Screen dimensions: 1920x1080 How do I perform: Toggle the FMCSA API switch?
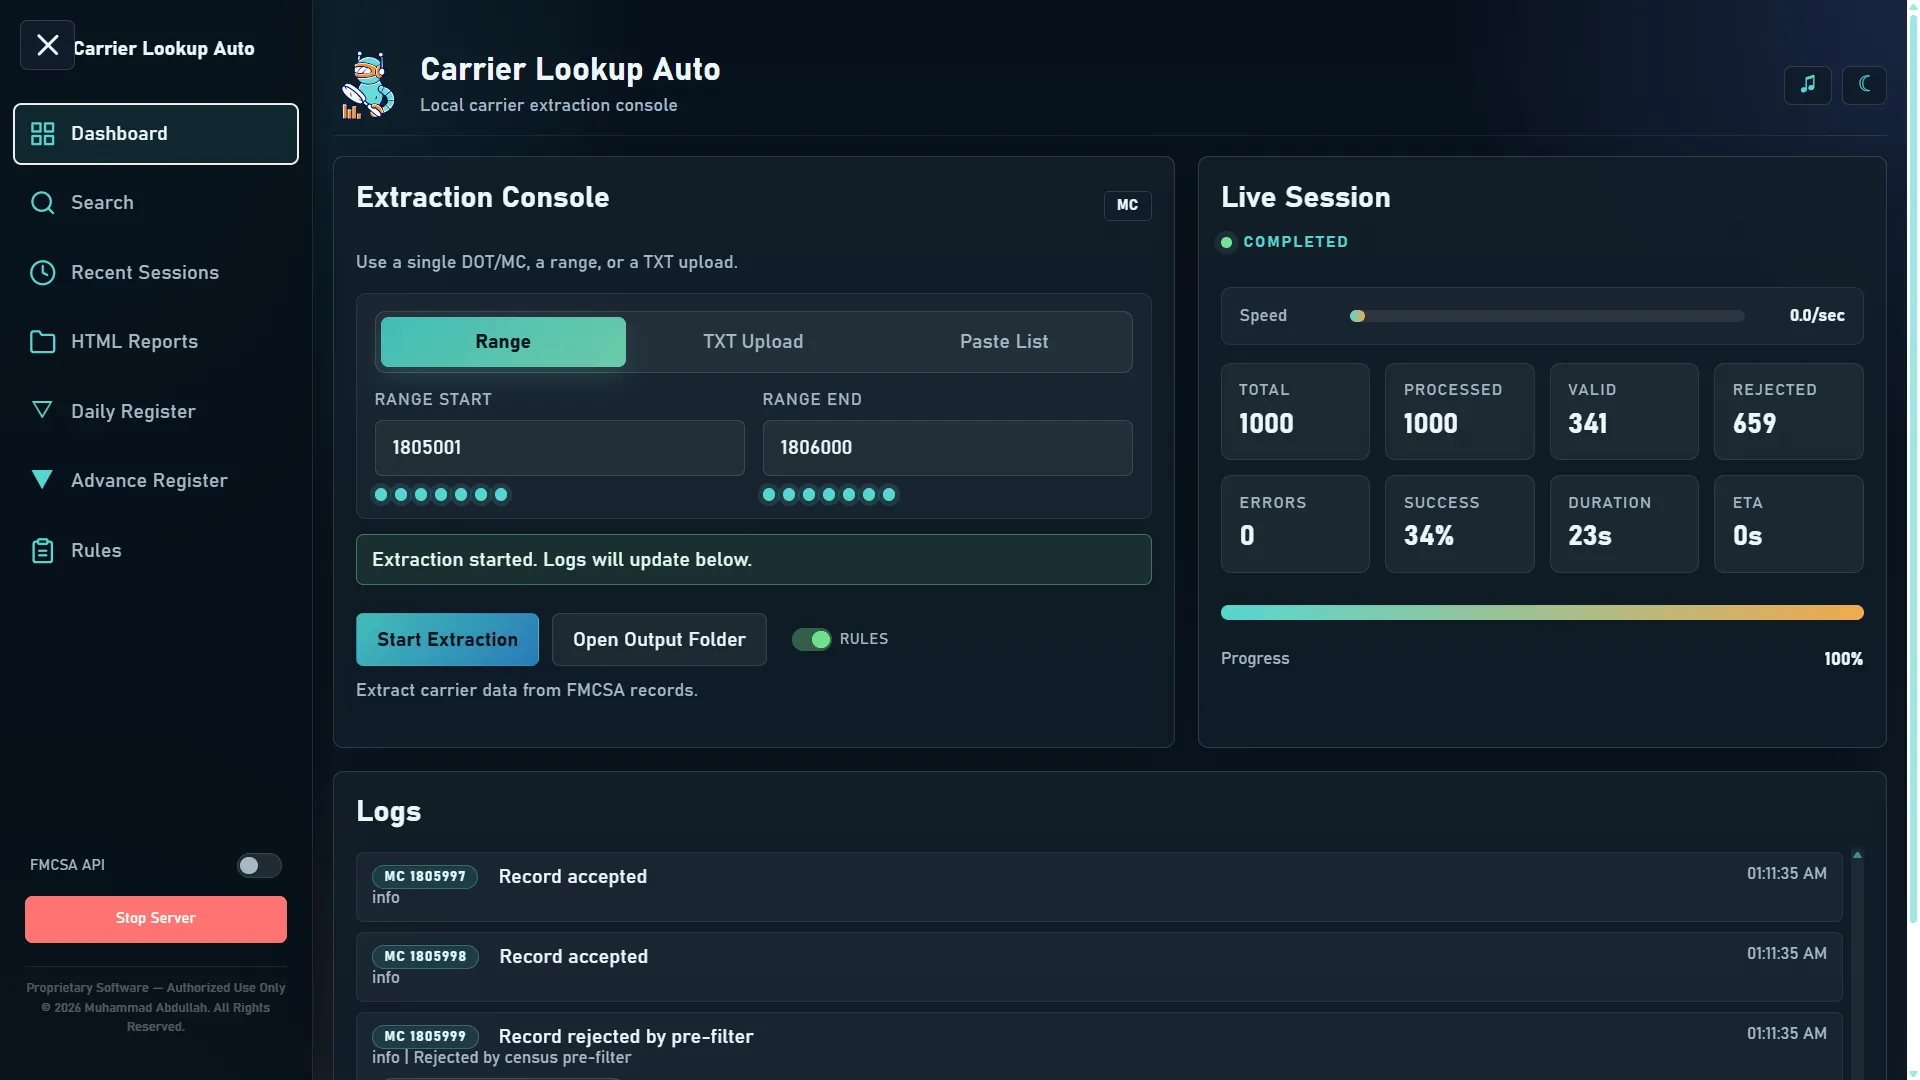tap(259, 865)
